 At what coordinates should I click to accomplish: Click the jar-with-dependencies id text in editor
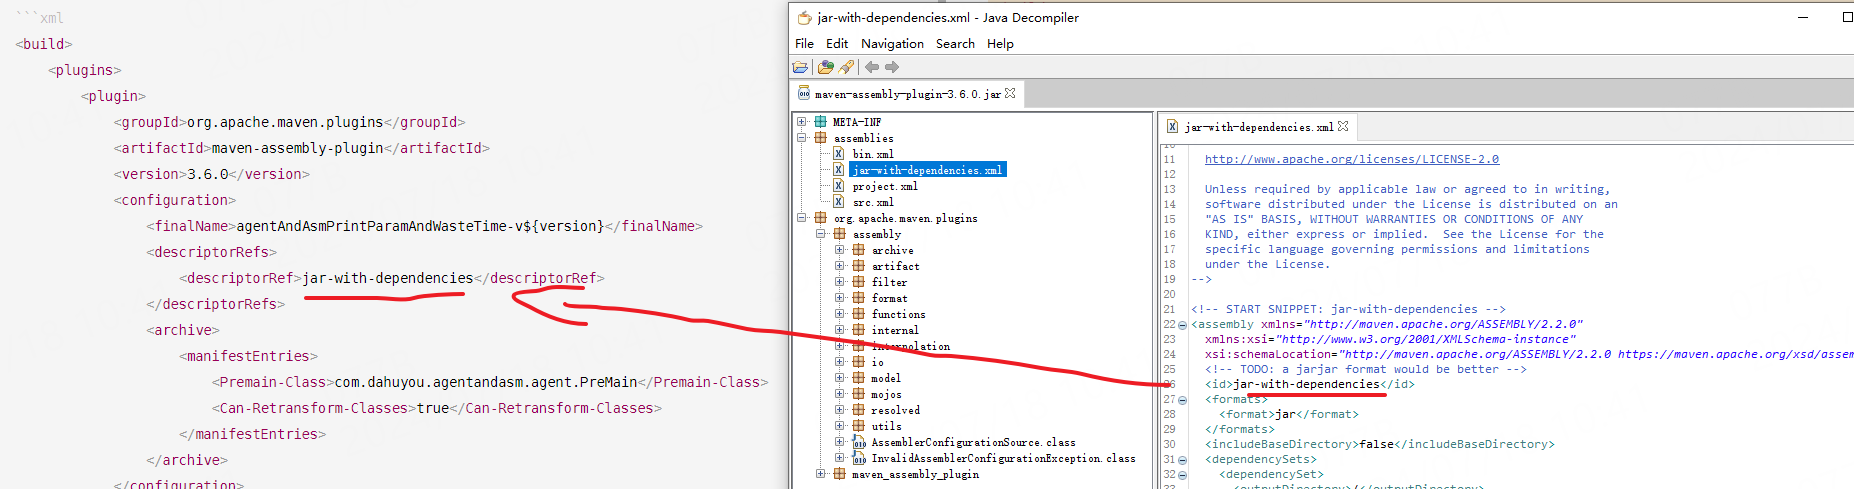(x=1307, y=384)
